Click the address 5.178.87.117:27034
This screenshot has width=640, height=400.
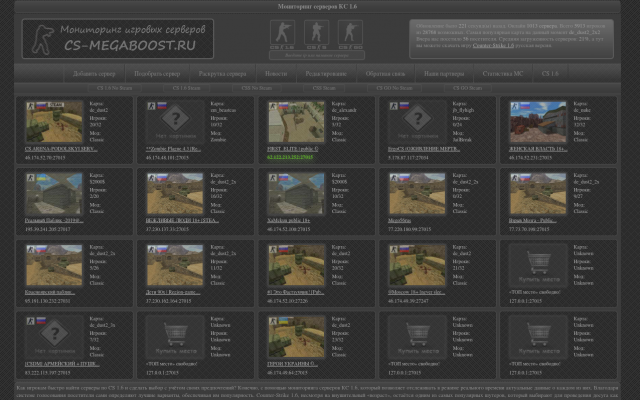pos(408,157)
